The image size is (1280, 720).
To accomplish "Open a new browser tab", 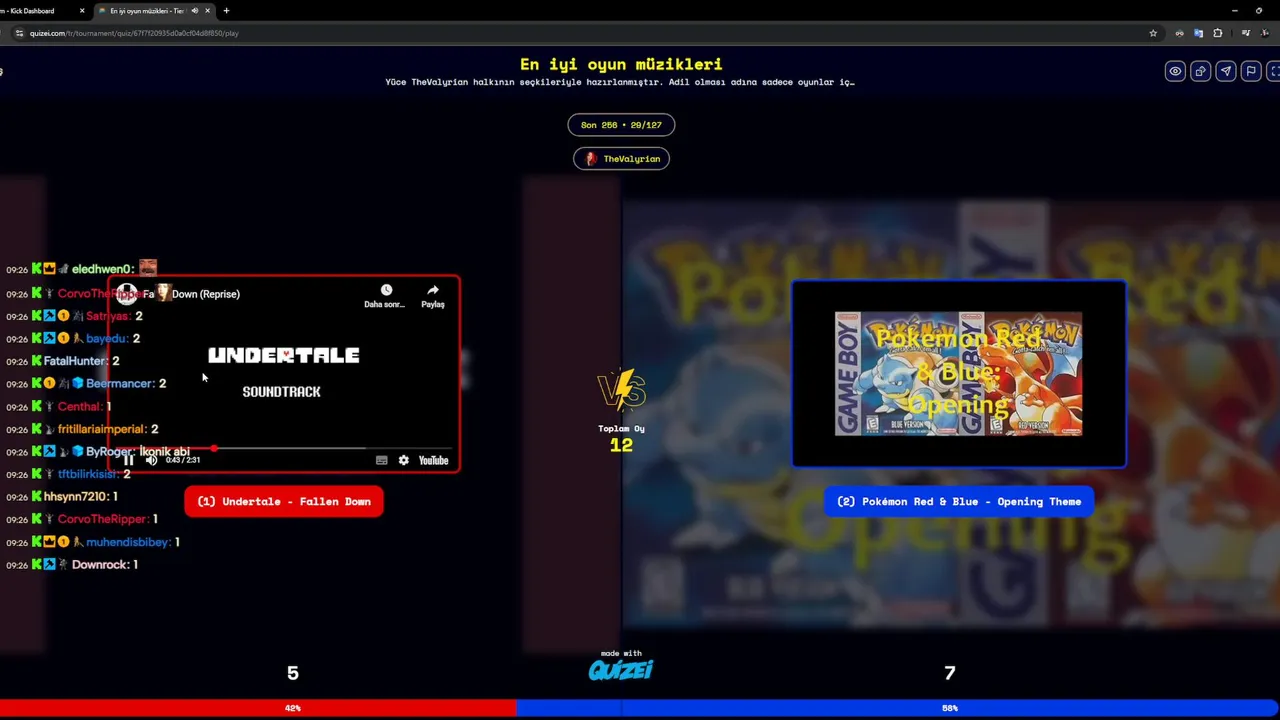I will coord(226,11).
